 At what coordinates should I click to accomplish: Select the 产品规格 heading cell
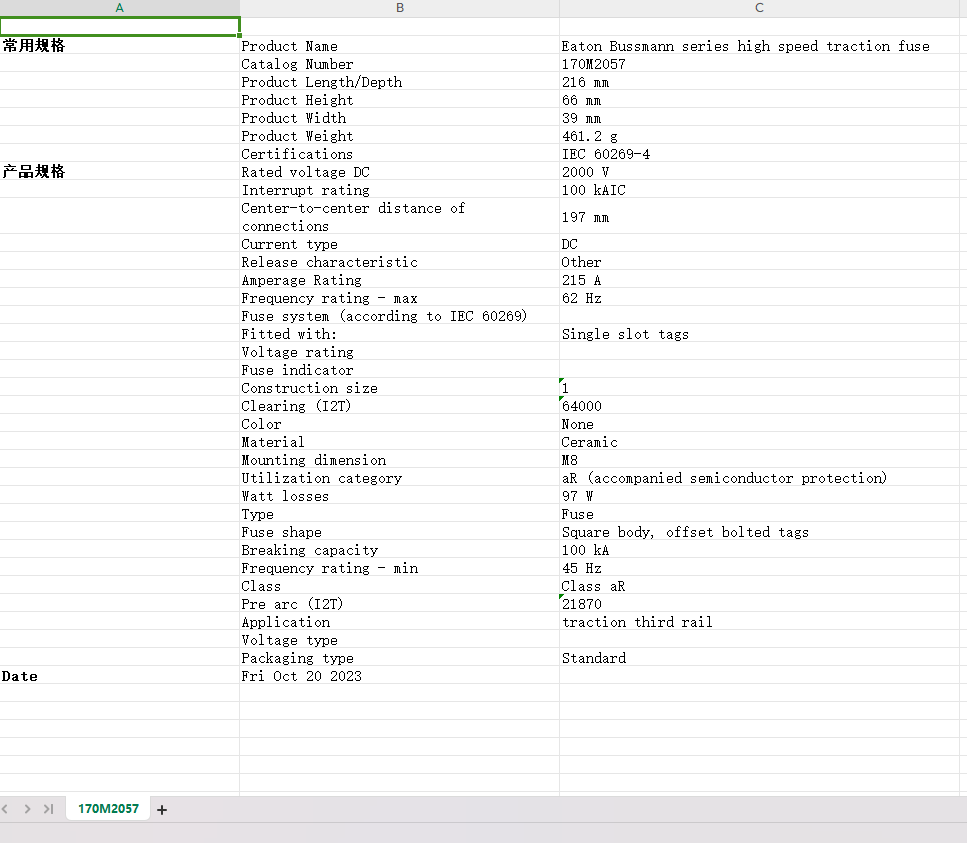120,171
